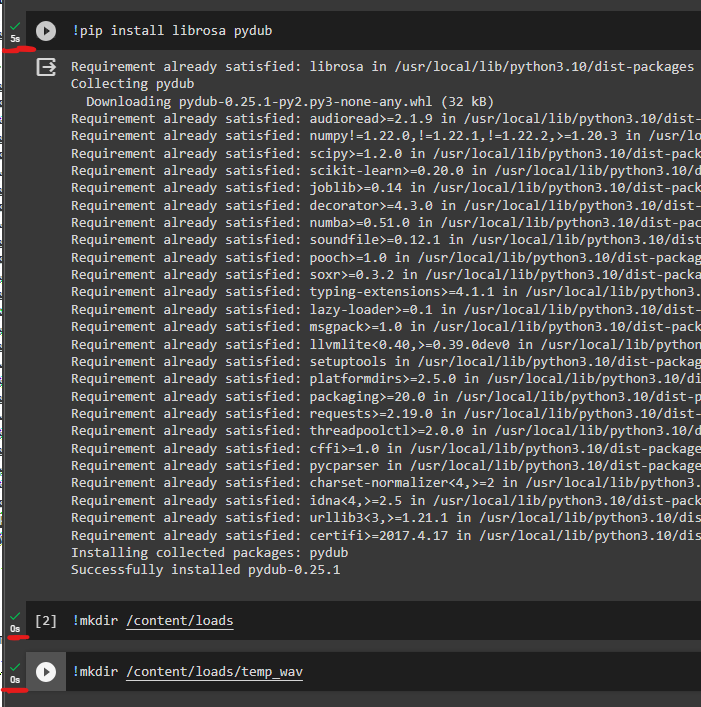
Task: Click the 'scipy>=1.2.0' requirement line
Action: tap(386, 154)
